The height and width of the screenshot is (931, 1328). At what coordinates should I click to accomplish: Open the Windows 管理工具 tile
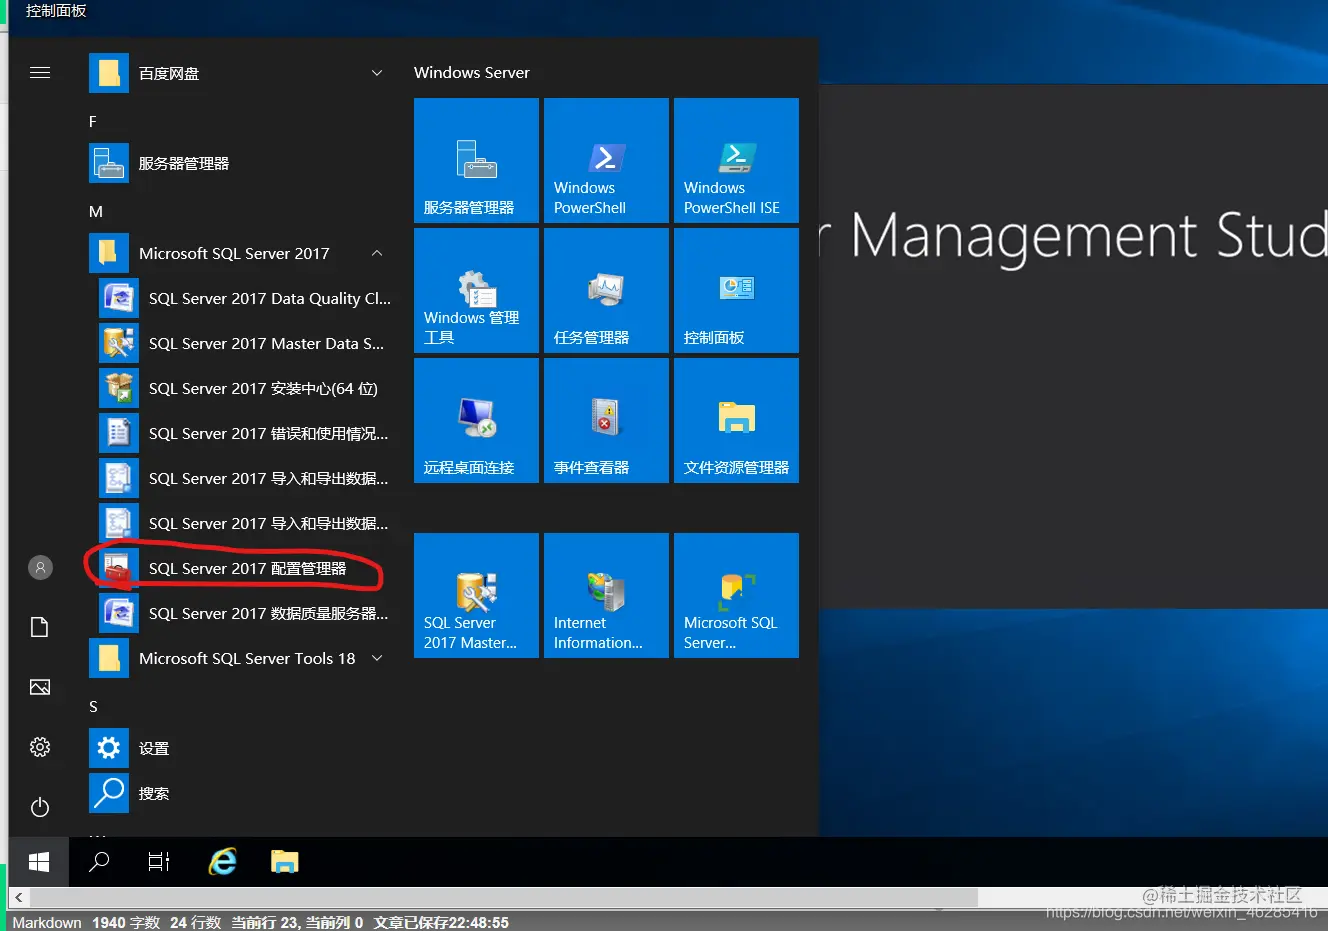(476, 290)
